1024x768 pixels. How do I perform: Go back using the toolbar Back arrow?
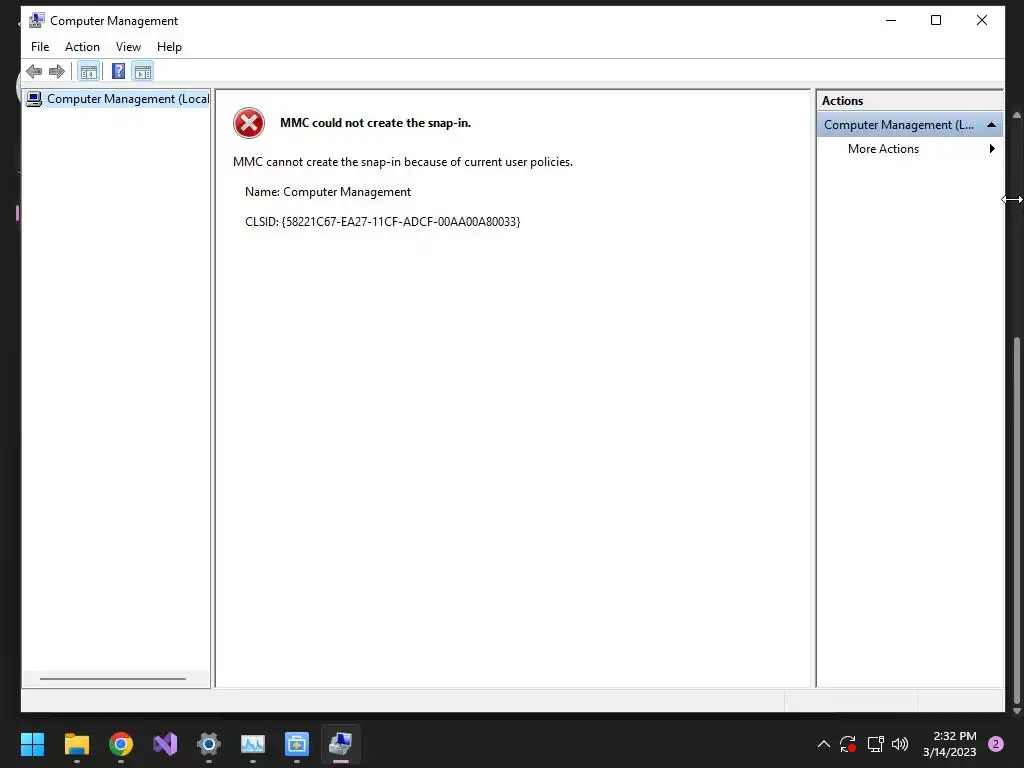[x=34, y=71]
